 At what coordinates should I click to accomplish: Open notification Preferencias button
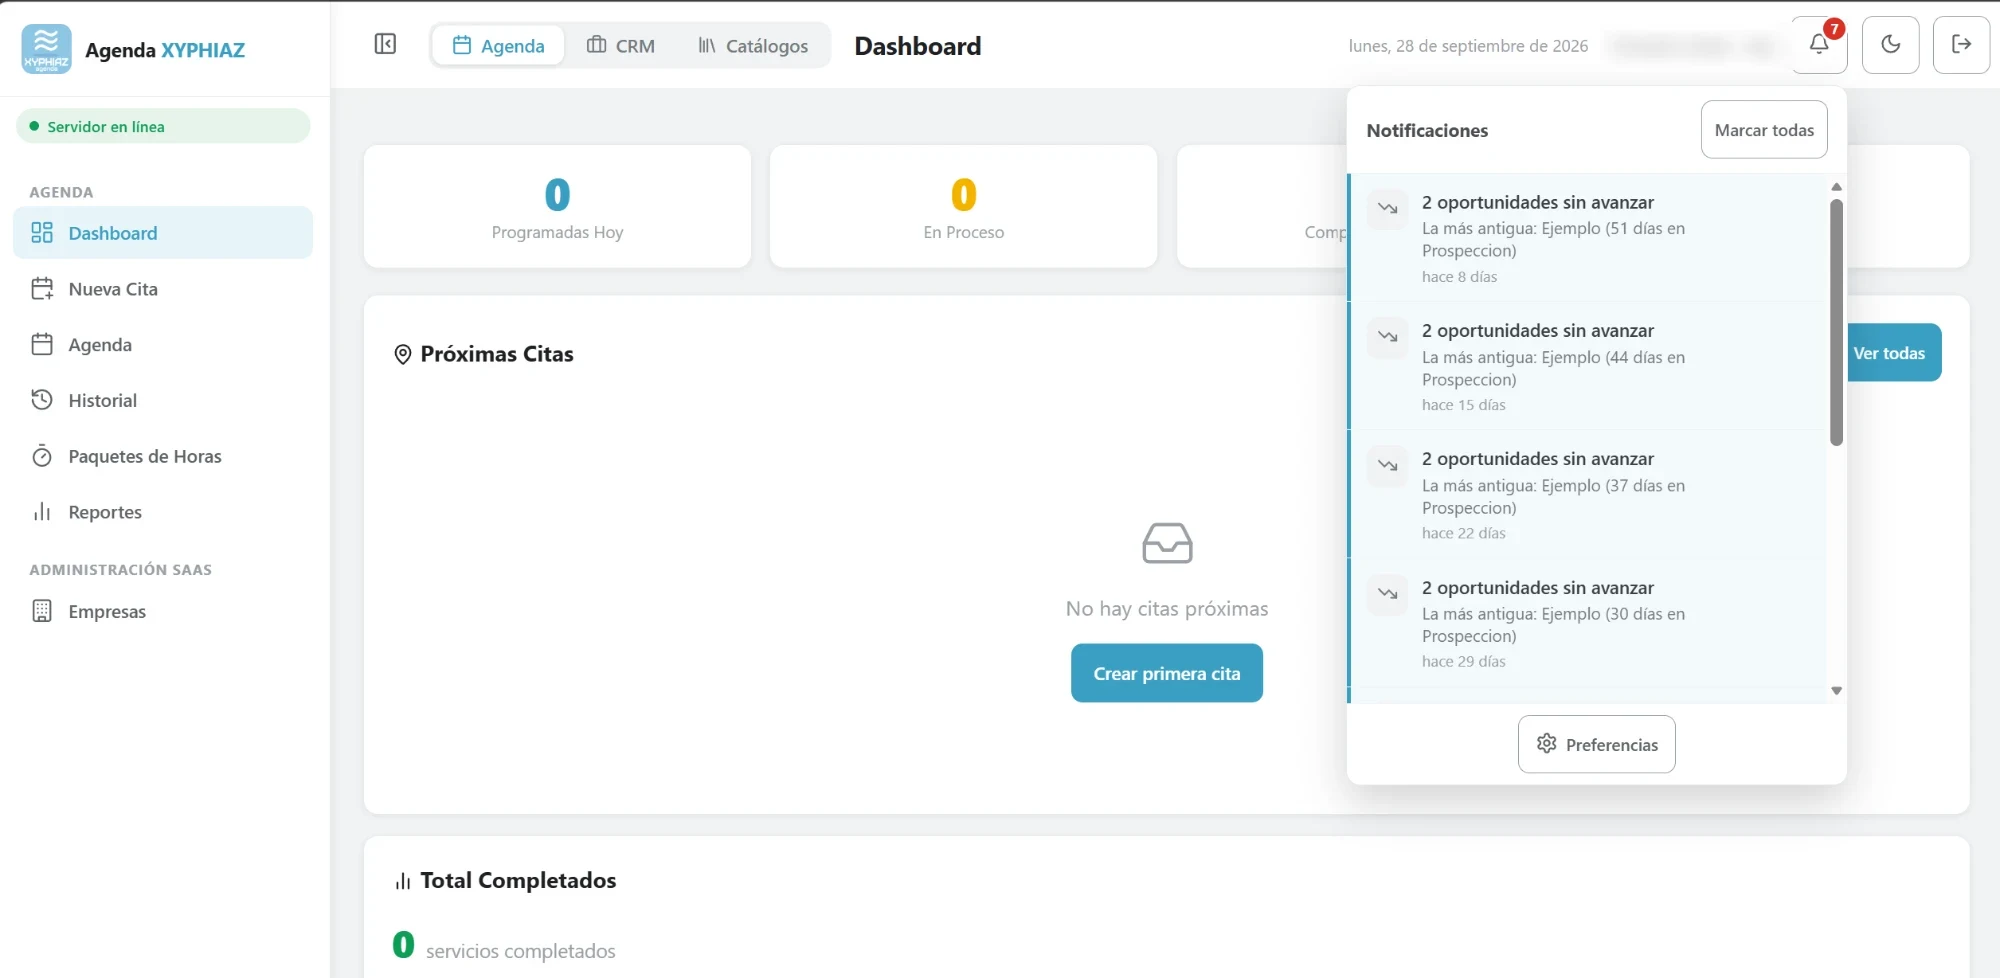1596,744
